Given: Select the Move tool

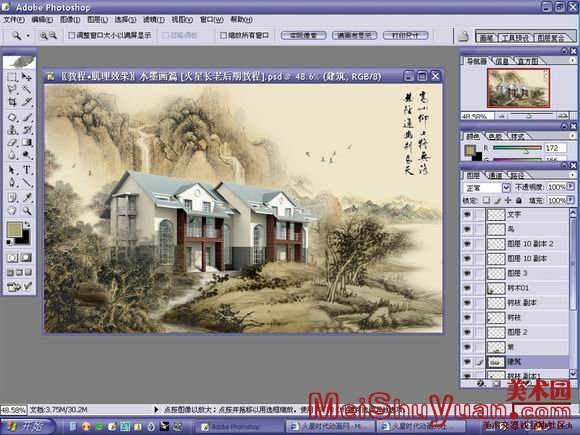Looking at the screenshot, I should tap(27, 77).
